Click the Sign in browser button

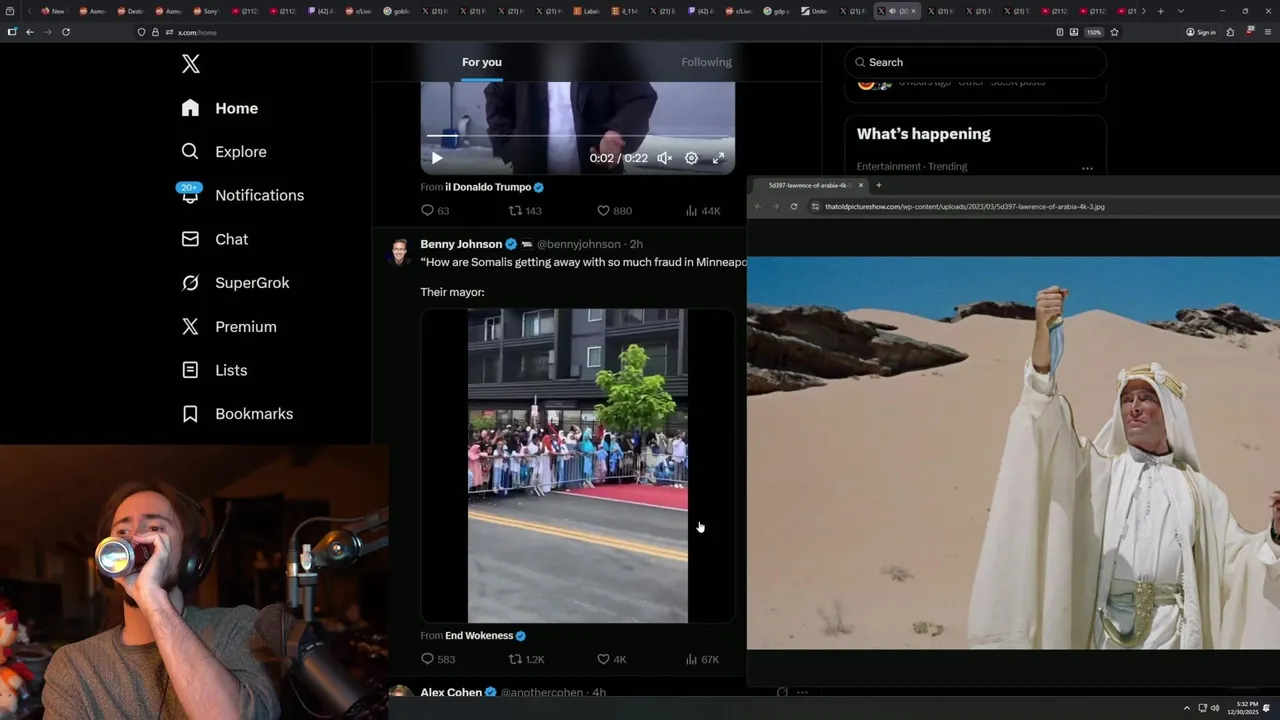click(x=1201, y=32)
